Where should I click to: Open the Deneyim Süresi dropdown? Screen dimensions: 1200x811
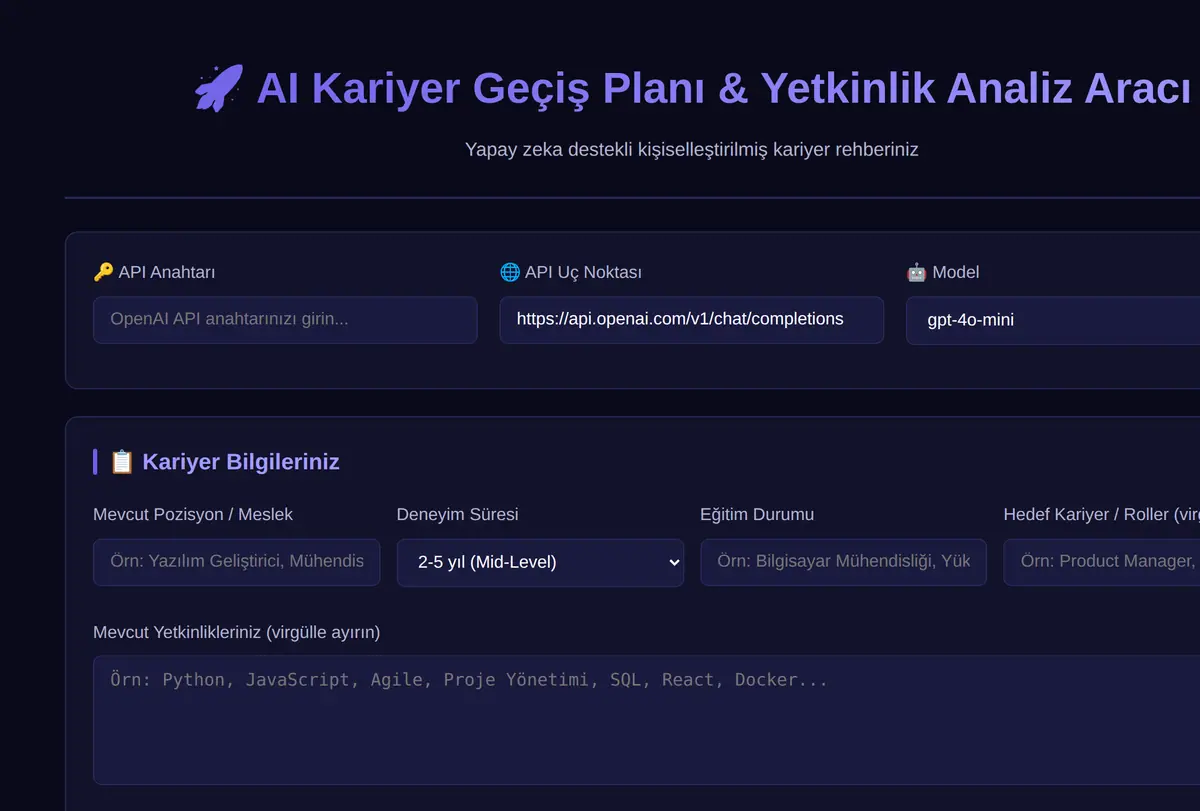click(x=540, y=562)
